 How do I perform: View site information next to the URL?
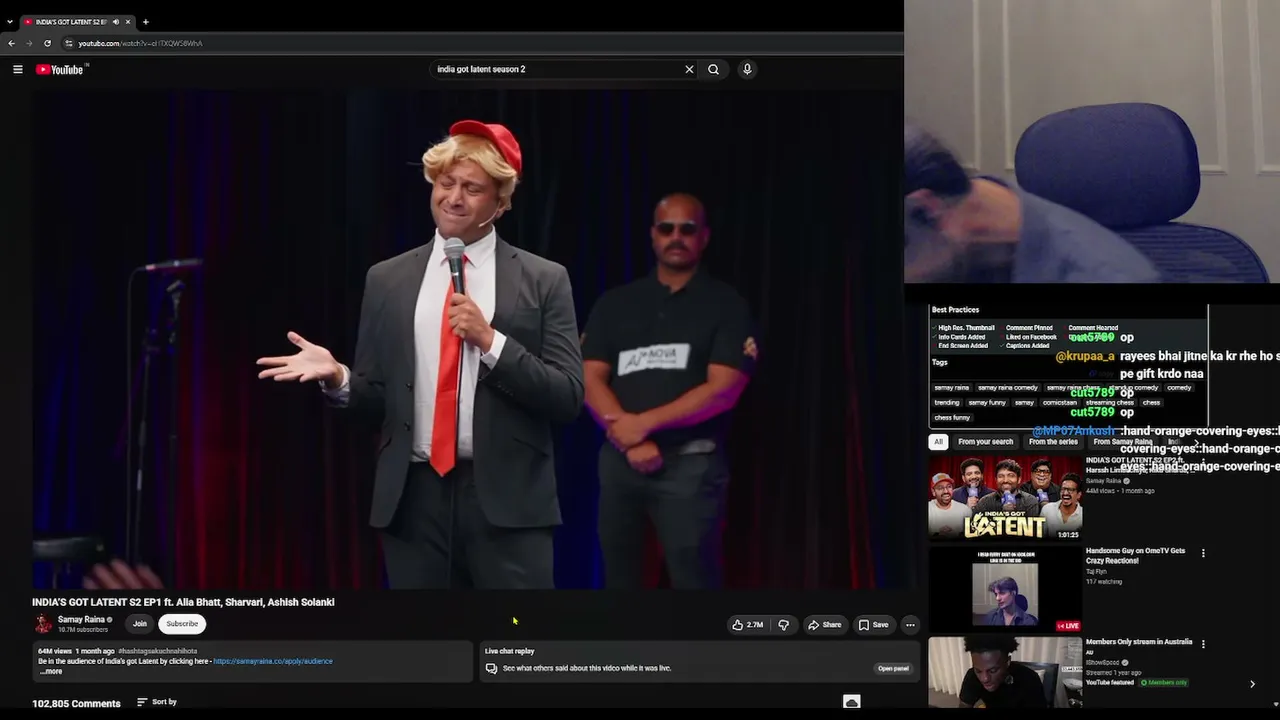point(69,43)
